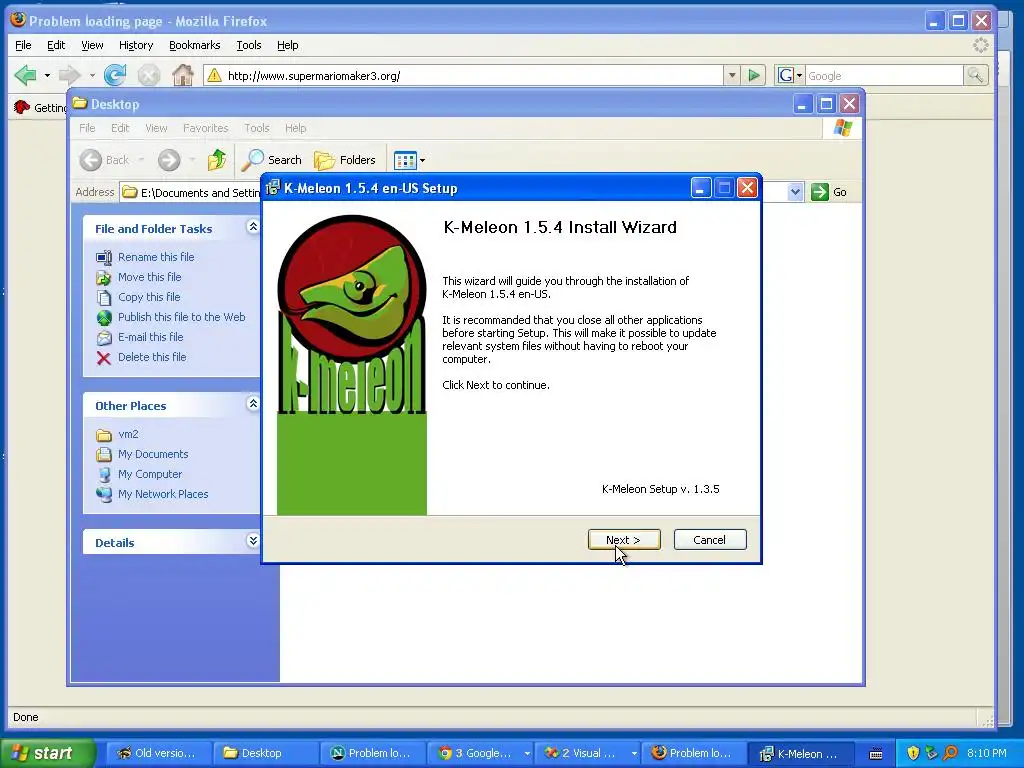Viewport: 1024px width, 768px height.
Task: Click Next in K-Meleon setup wizard
Action: [x=624, y=539]
